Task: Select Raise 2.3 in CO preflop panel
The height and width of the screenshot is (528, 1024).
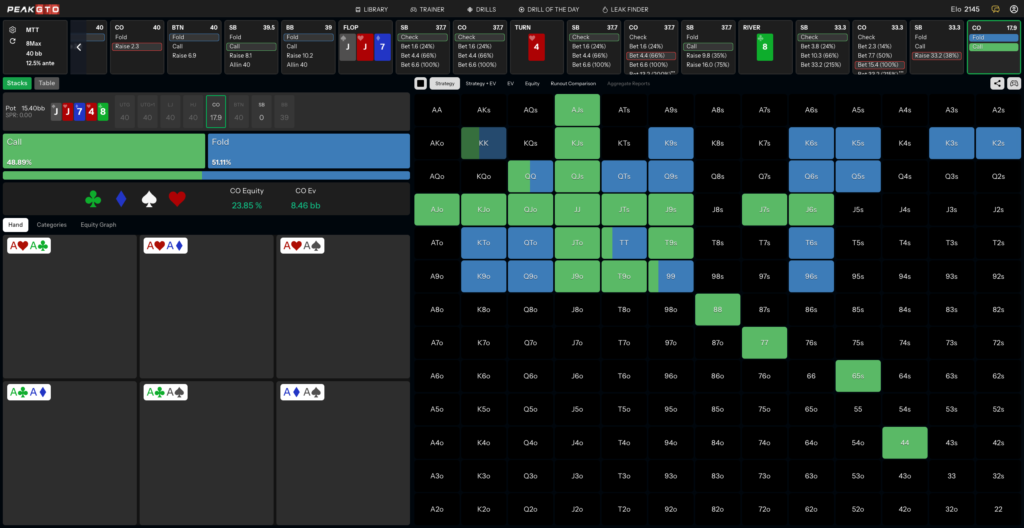Action: pyautogui.click(x=137, y=46)
